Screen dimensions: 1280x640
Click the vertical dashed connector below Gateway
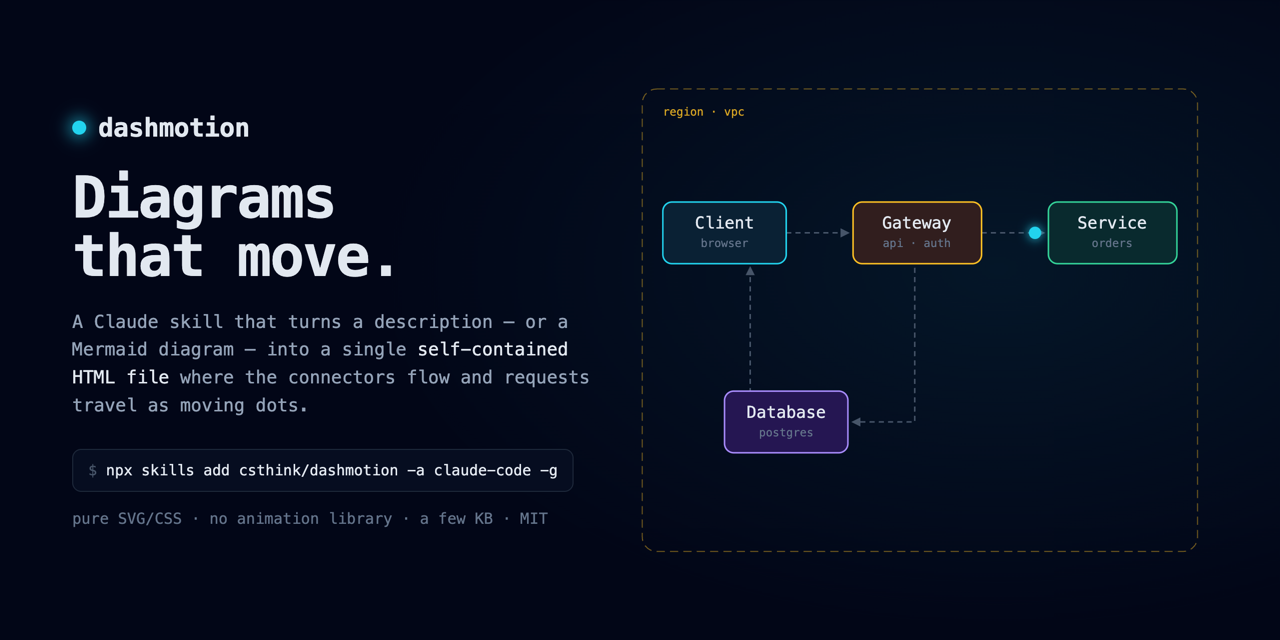[915, 342]
